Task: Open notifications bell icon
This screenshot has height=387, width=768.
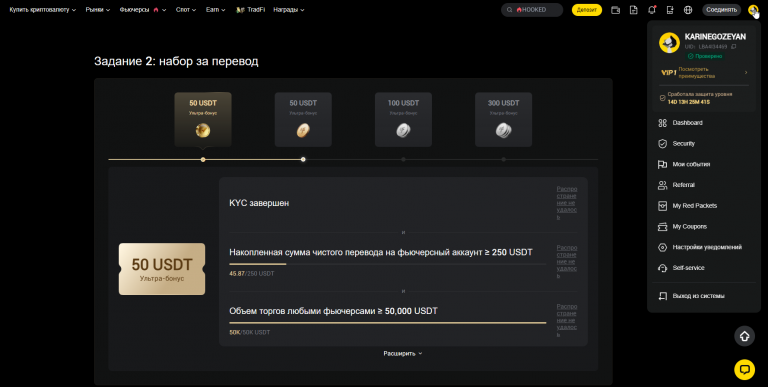Action: 652,10
